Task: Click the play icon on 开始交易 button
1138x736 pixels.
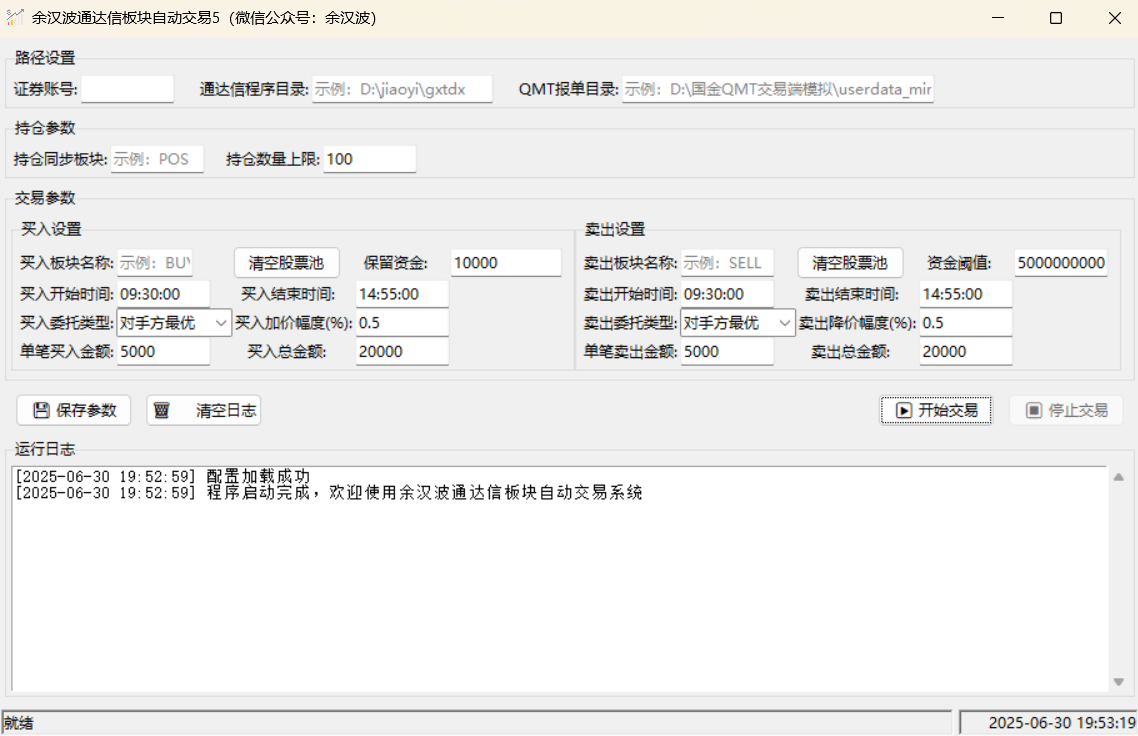Action: click(903, 410)
